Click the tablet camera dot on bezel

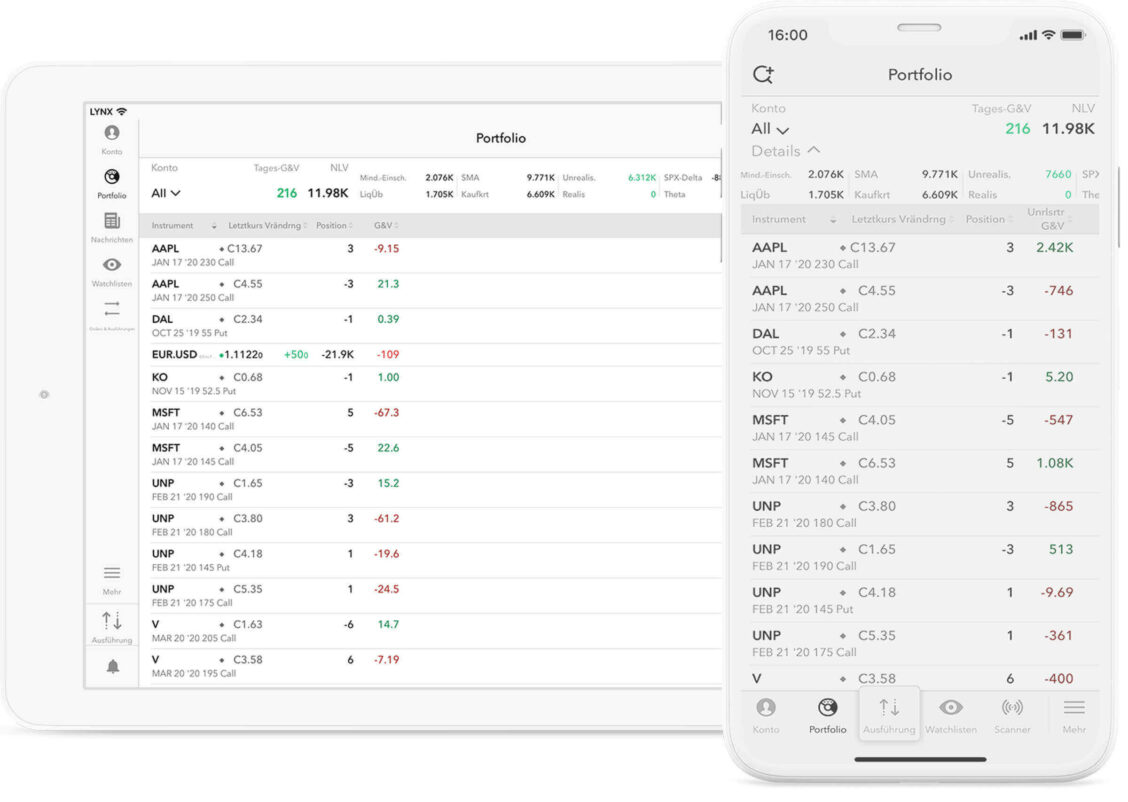click(x=44, y=395)
